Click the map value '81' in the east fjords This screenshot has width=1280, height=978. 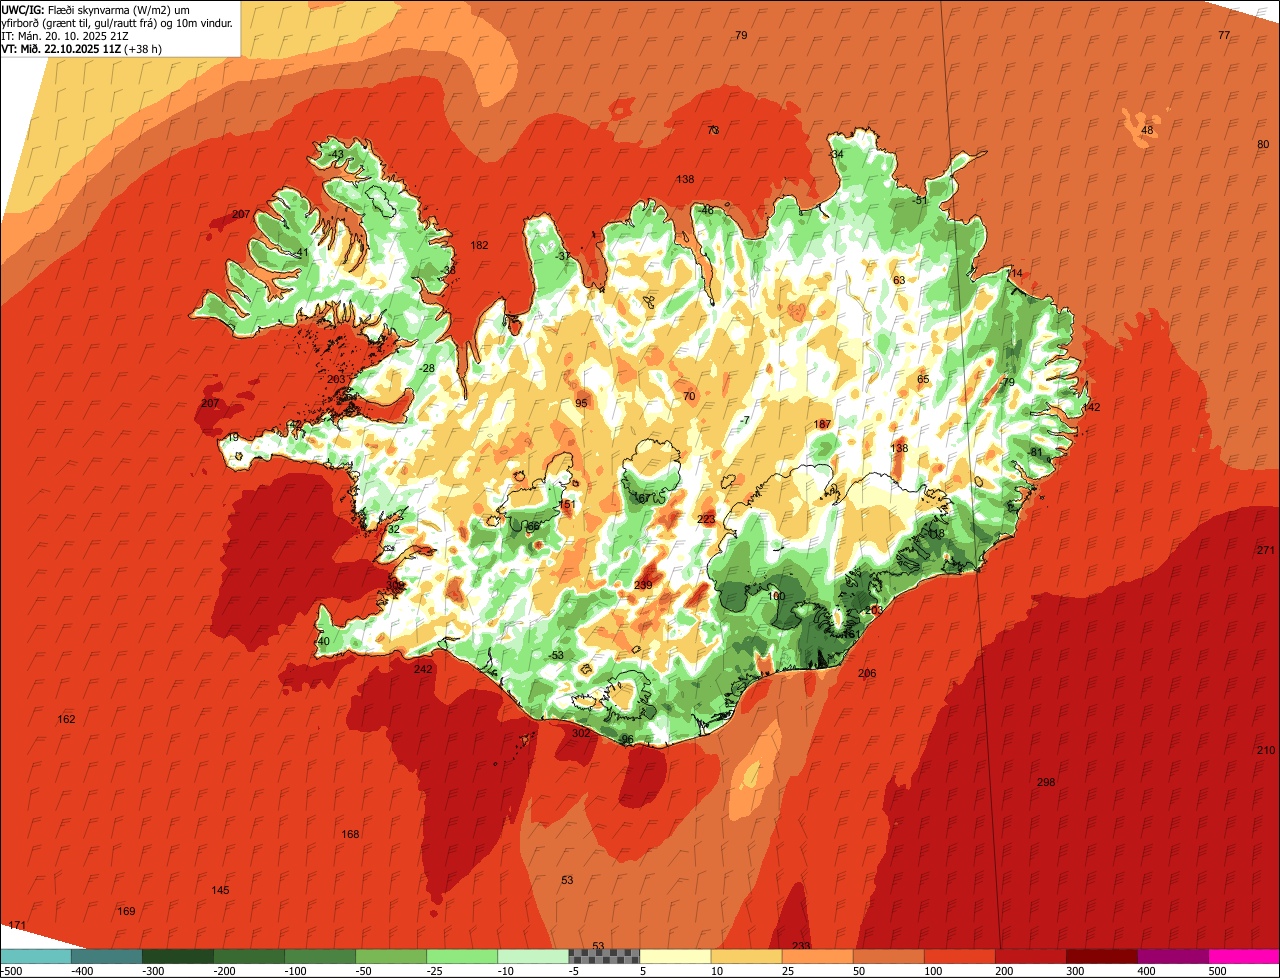[1037, 452]
